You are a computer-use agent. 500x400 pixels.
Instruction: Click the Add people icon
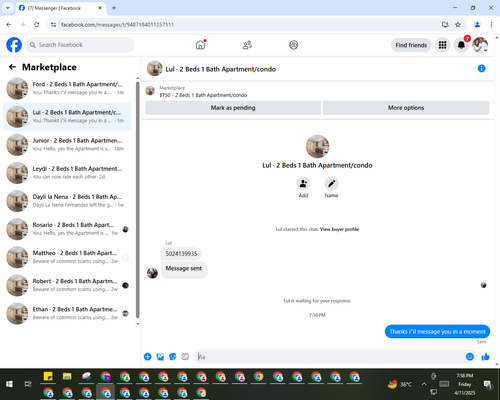point(303,184)
